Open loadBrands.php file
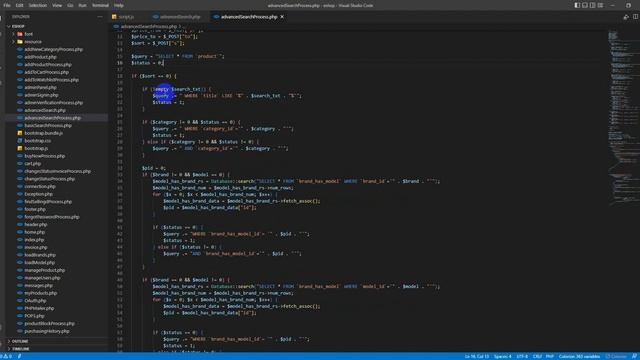Viewport: 640px width, 360px height. pyautogui.click(x=40, y=255)
